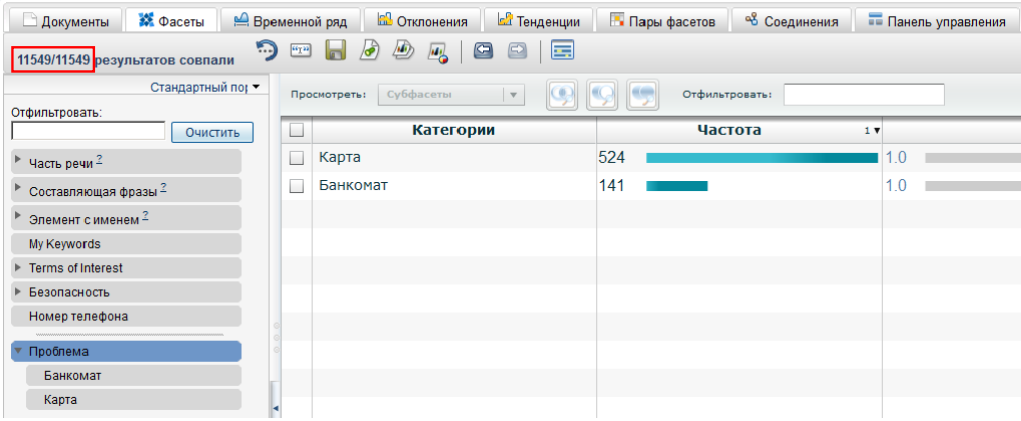The width and height of the screenshot is (1021, 421).
Task: Click middle magnifier search button in facet toolbar
Action: point(602,96)
